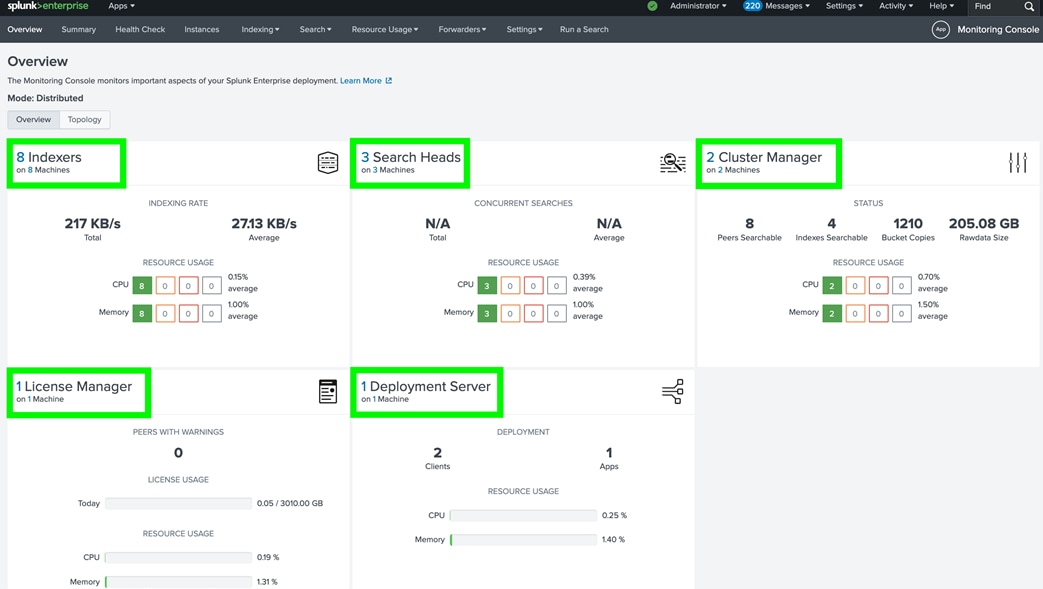The width and height of the screenshot is (1043, 589).
Task: Select Run a Search in navigation
Action: [x=584, y=29]
